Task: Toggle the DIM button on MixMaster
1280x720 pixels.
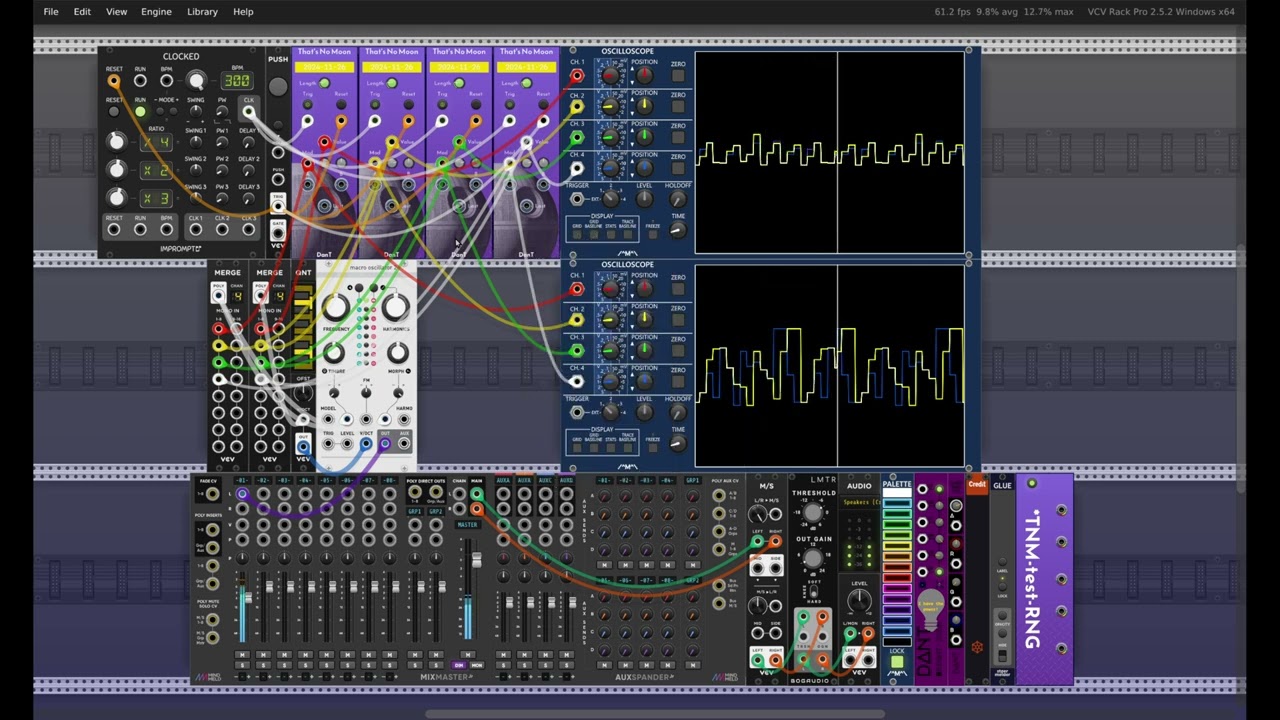Action: click(460, 665)
